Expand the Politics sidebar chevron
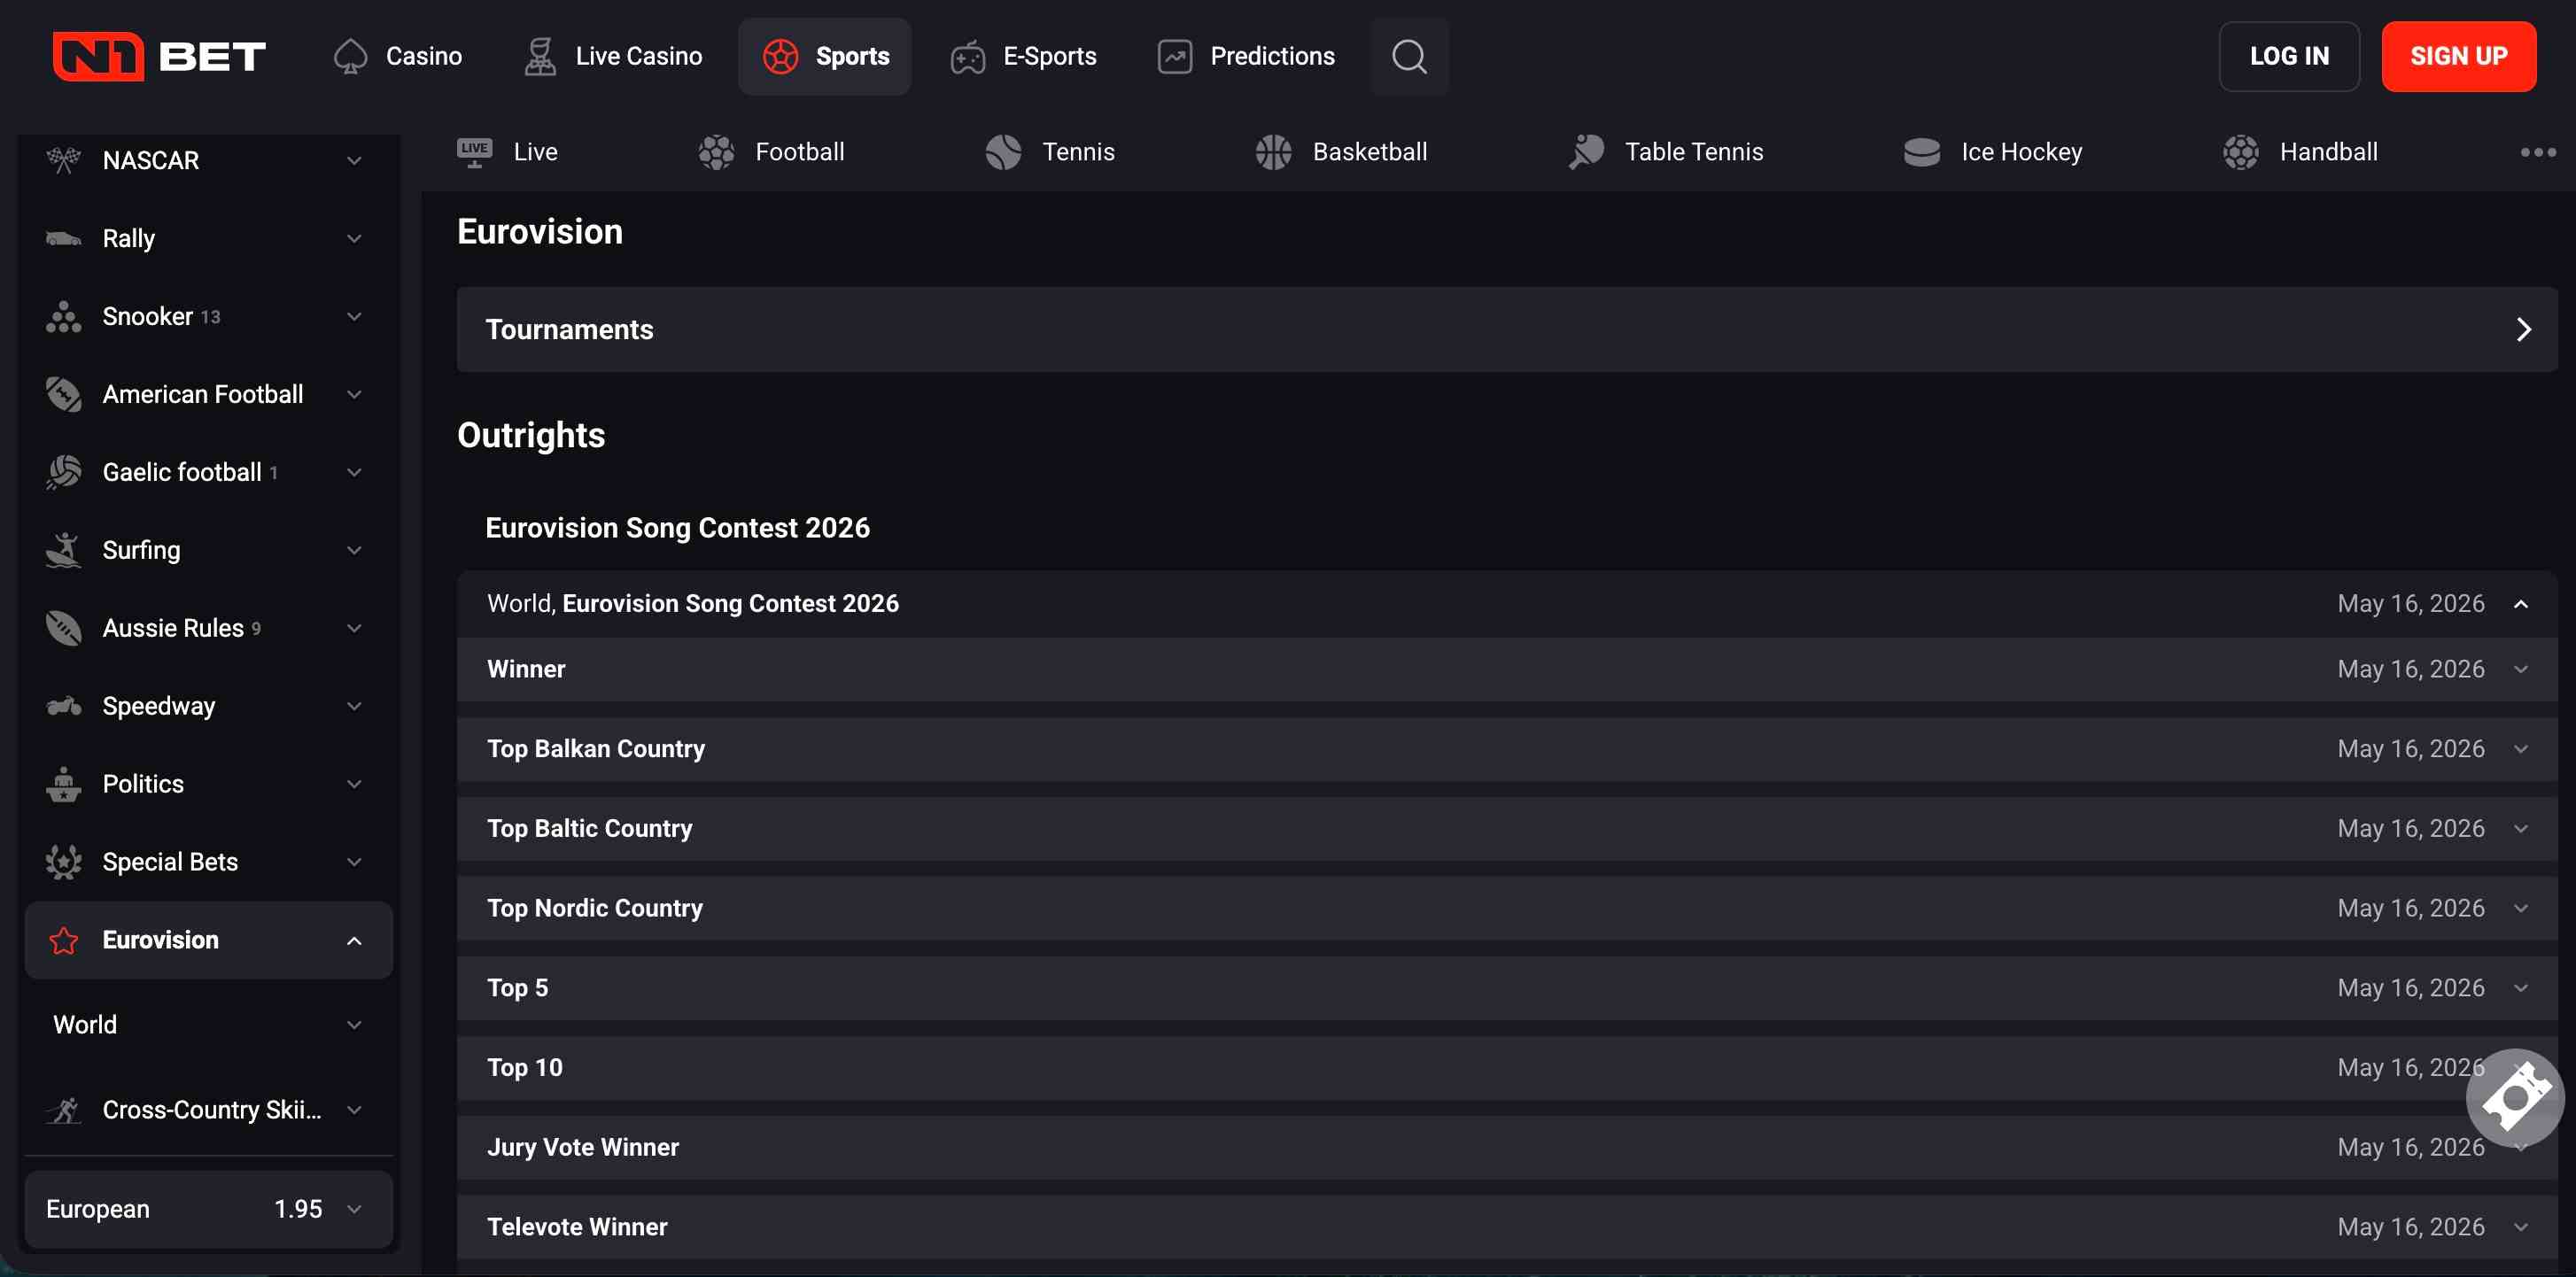2576x1277 pixels. point(354,784)
